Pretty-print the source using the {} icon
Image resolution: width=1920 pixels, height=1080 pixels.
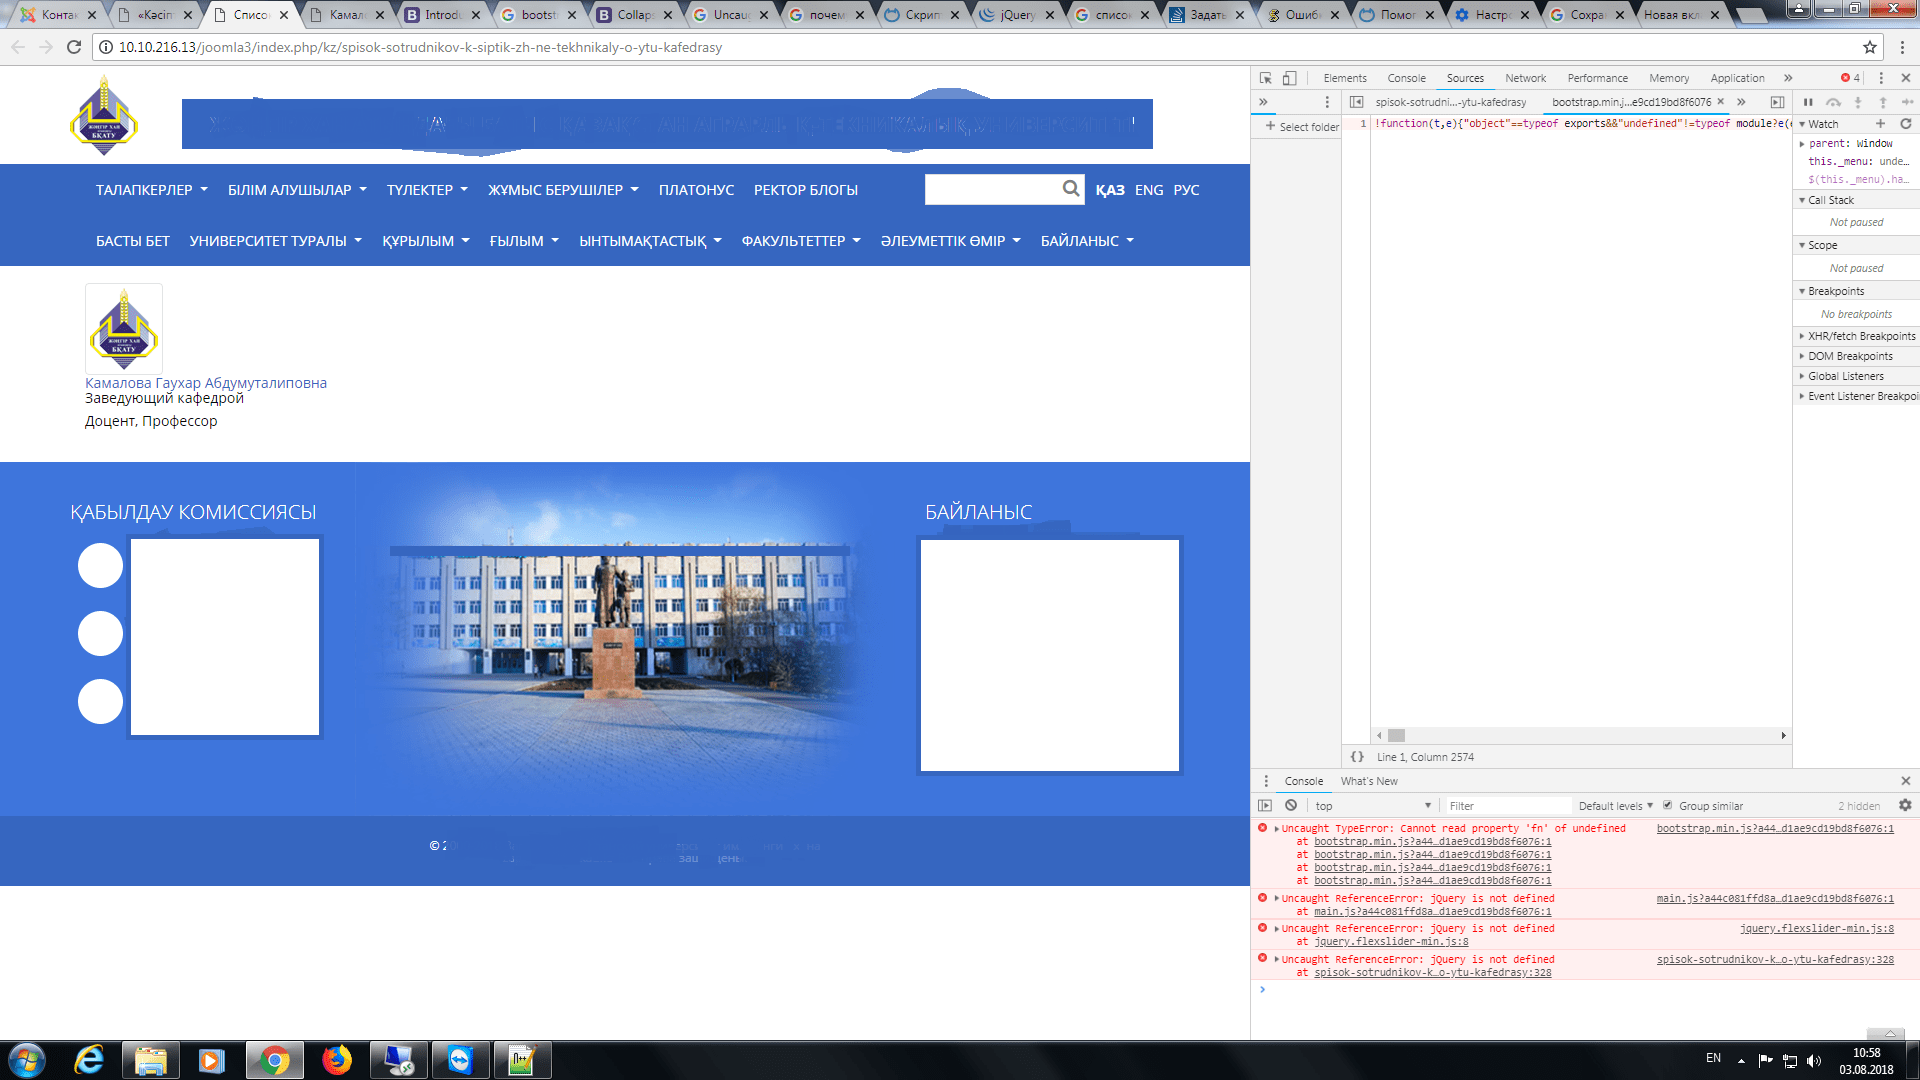click(1358, 757)
